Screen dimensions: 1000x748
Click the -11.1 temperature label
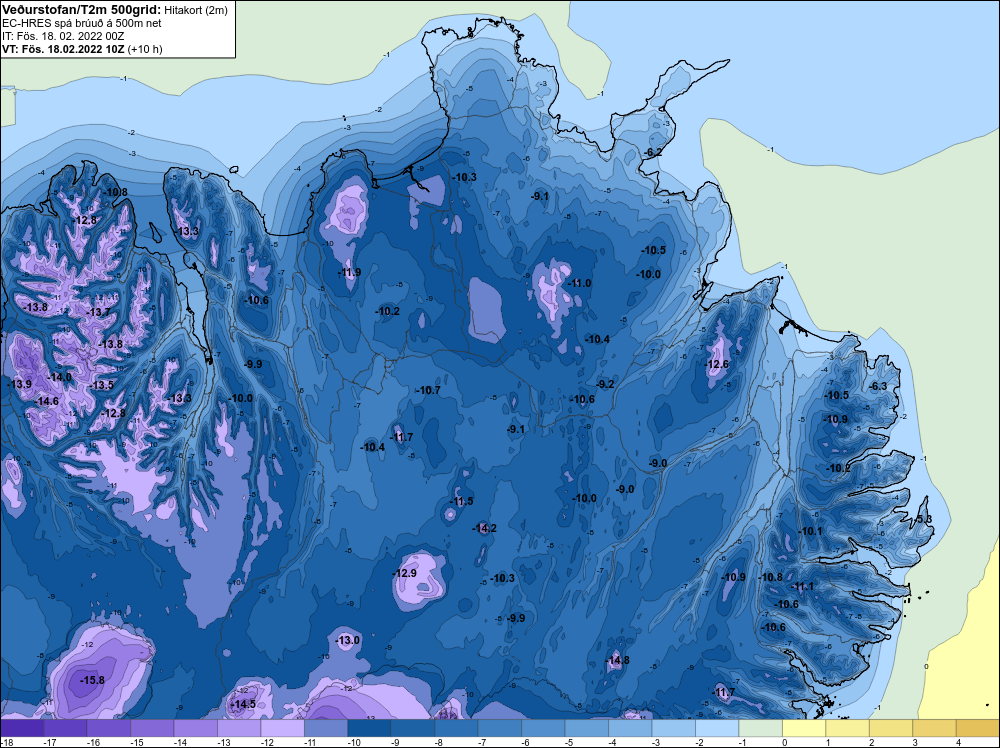click(x=802, y=586)
